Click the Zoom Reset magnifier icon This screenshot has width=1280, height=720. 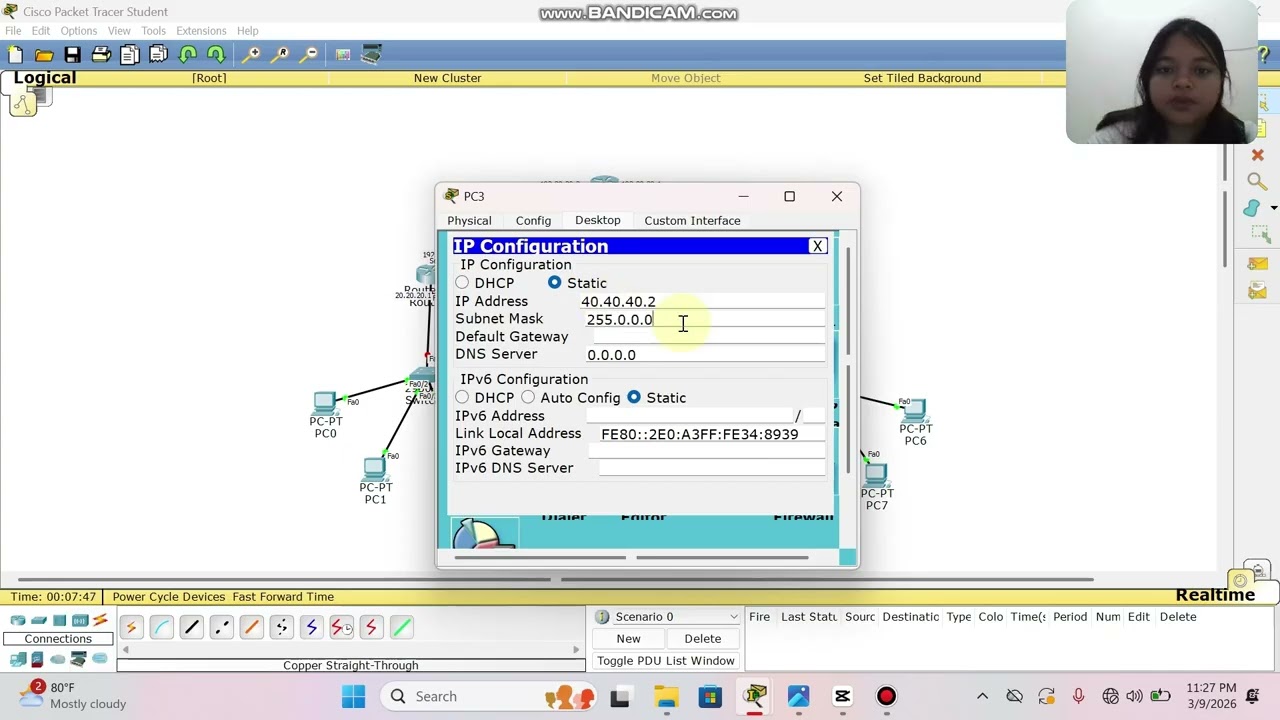281,54
